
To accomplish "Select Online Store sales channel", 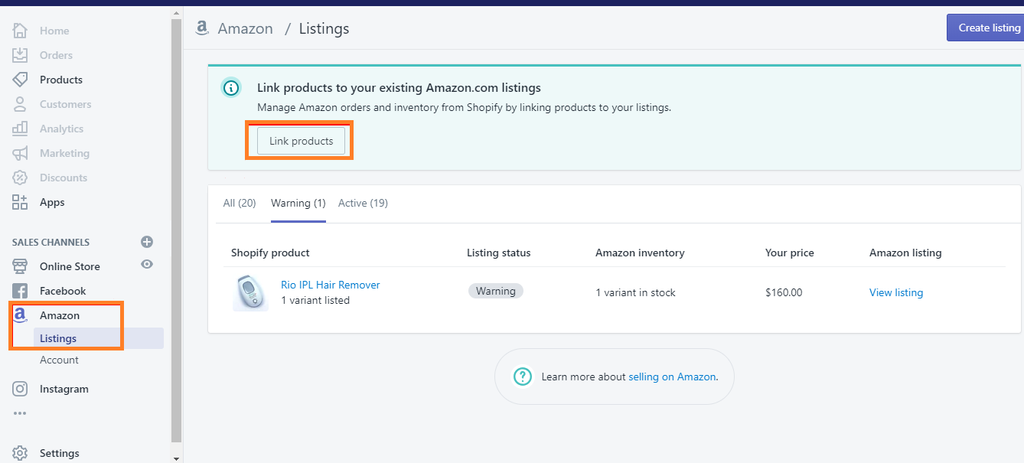I will pos(70,266).
